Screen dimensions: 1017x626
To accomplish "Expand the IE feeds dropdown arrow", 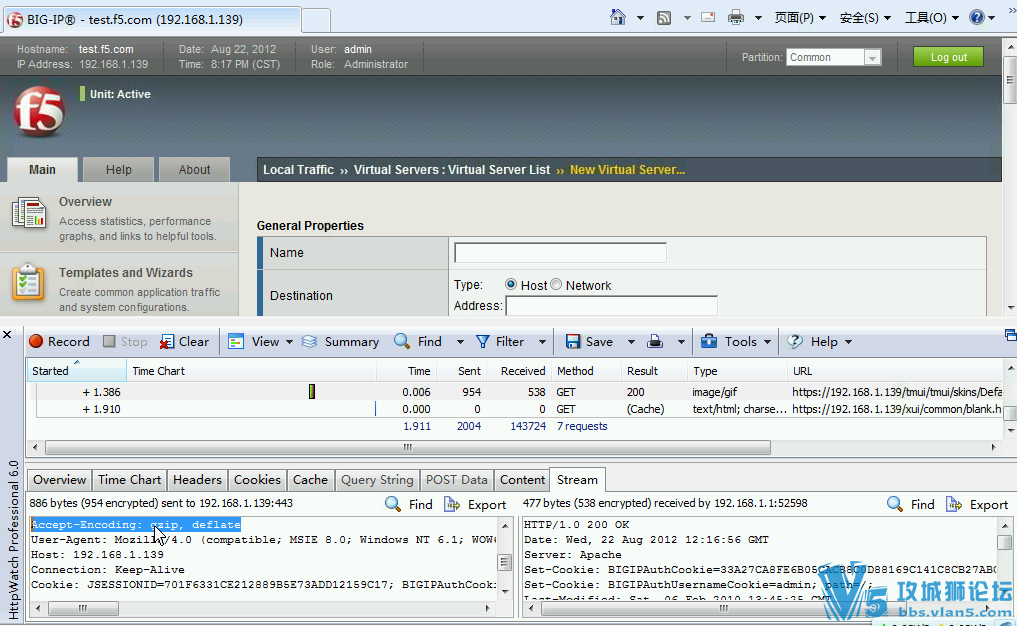I will [687, 18].
